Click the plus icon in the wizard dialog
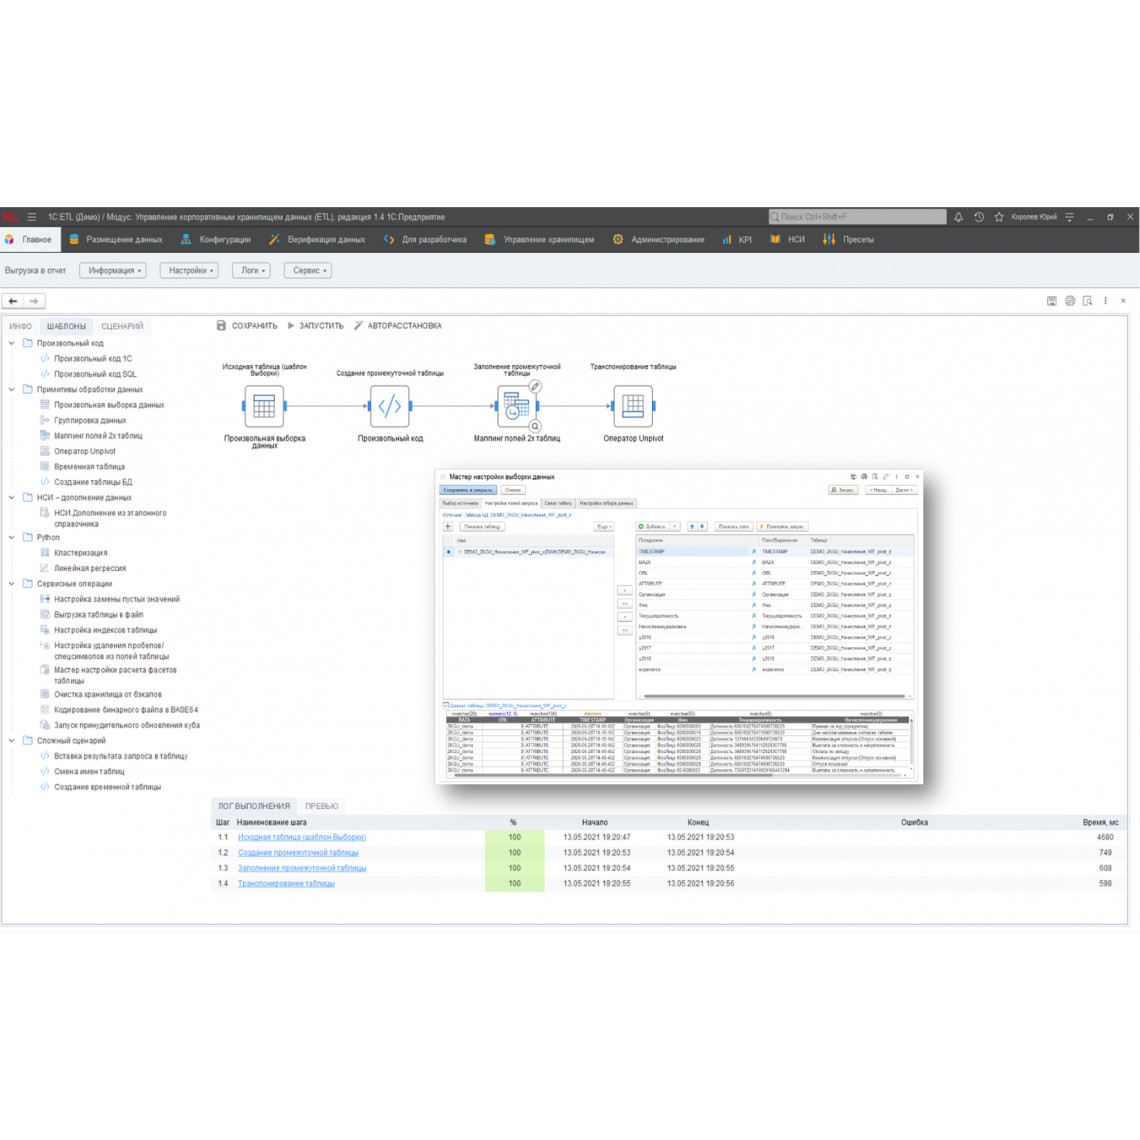1140x1140 pixels. coord(448,526)
